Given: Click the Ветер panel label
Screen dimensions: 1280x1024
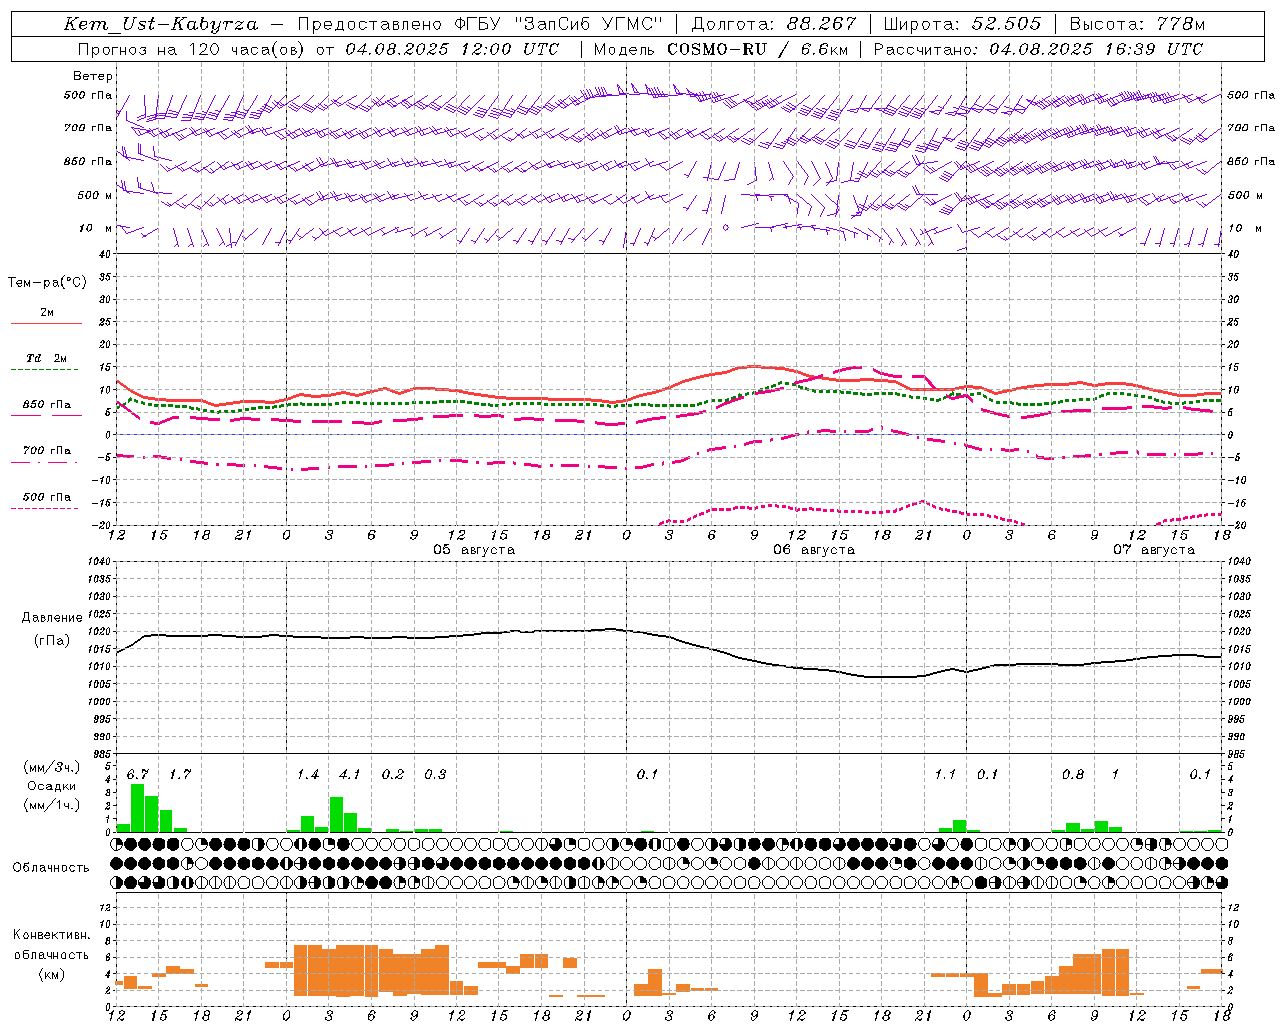Looking at the screenshot, I should click(93, 76).
